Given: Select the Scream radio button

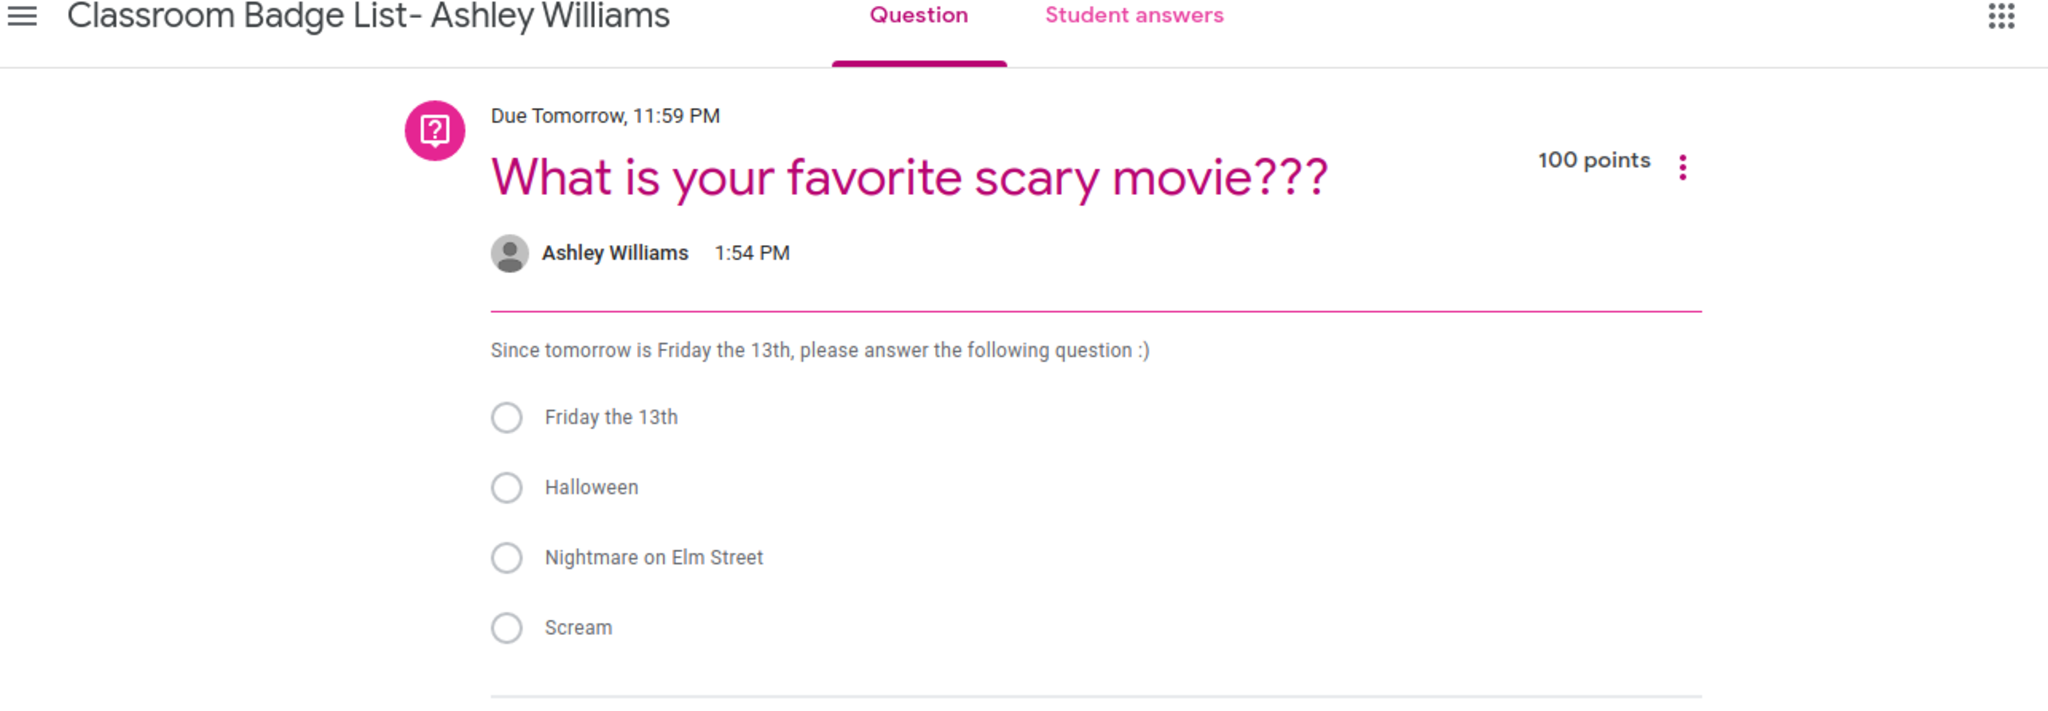Looking at the screenshot, I should 507,627.
